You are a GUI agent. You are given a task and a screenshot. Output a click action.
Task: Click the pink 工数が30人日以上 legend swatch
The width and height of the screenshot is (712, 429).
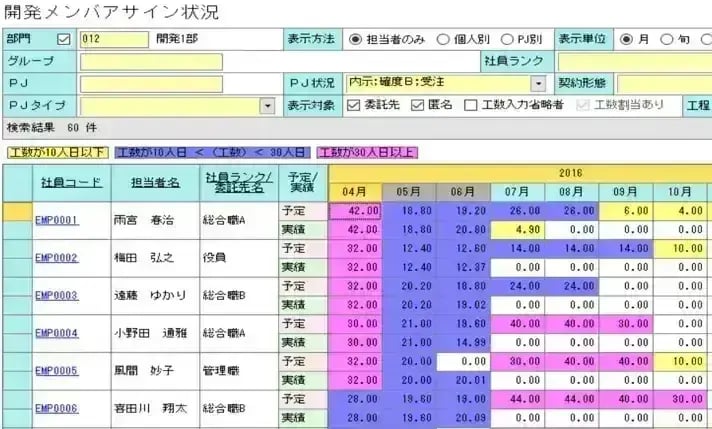[x=368, y=152]
